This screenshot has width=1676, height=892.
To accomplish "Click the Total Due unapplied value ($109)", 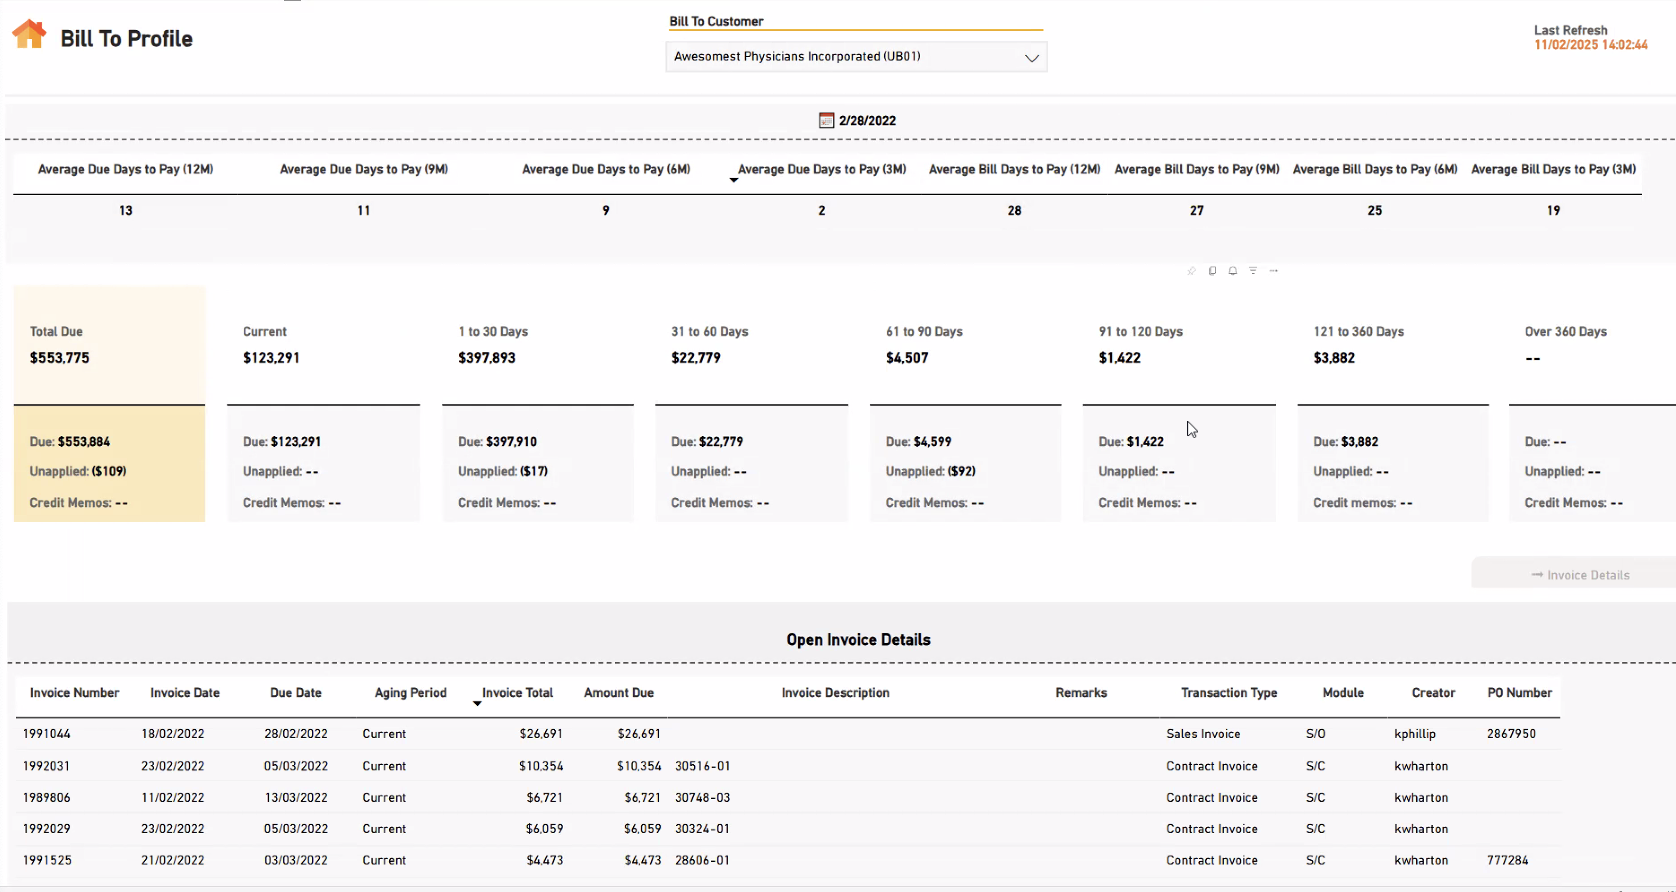I will click(108, 471).
